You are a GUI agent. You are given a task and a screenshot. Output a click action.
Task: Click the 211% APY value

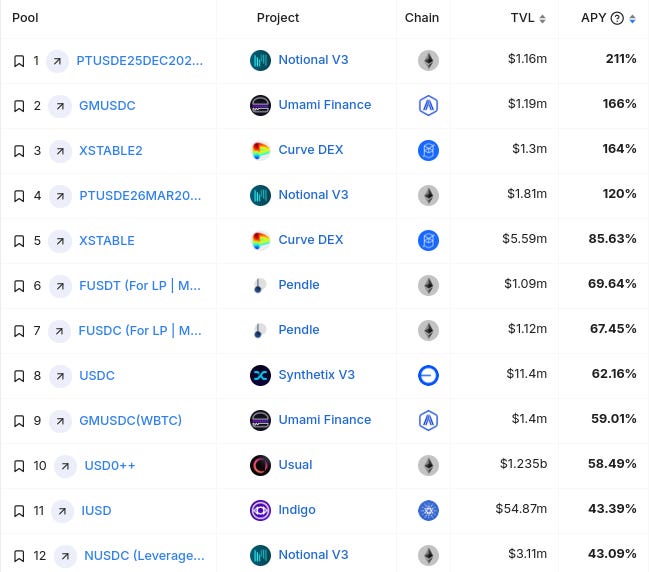[621, 59]
